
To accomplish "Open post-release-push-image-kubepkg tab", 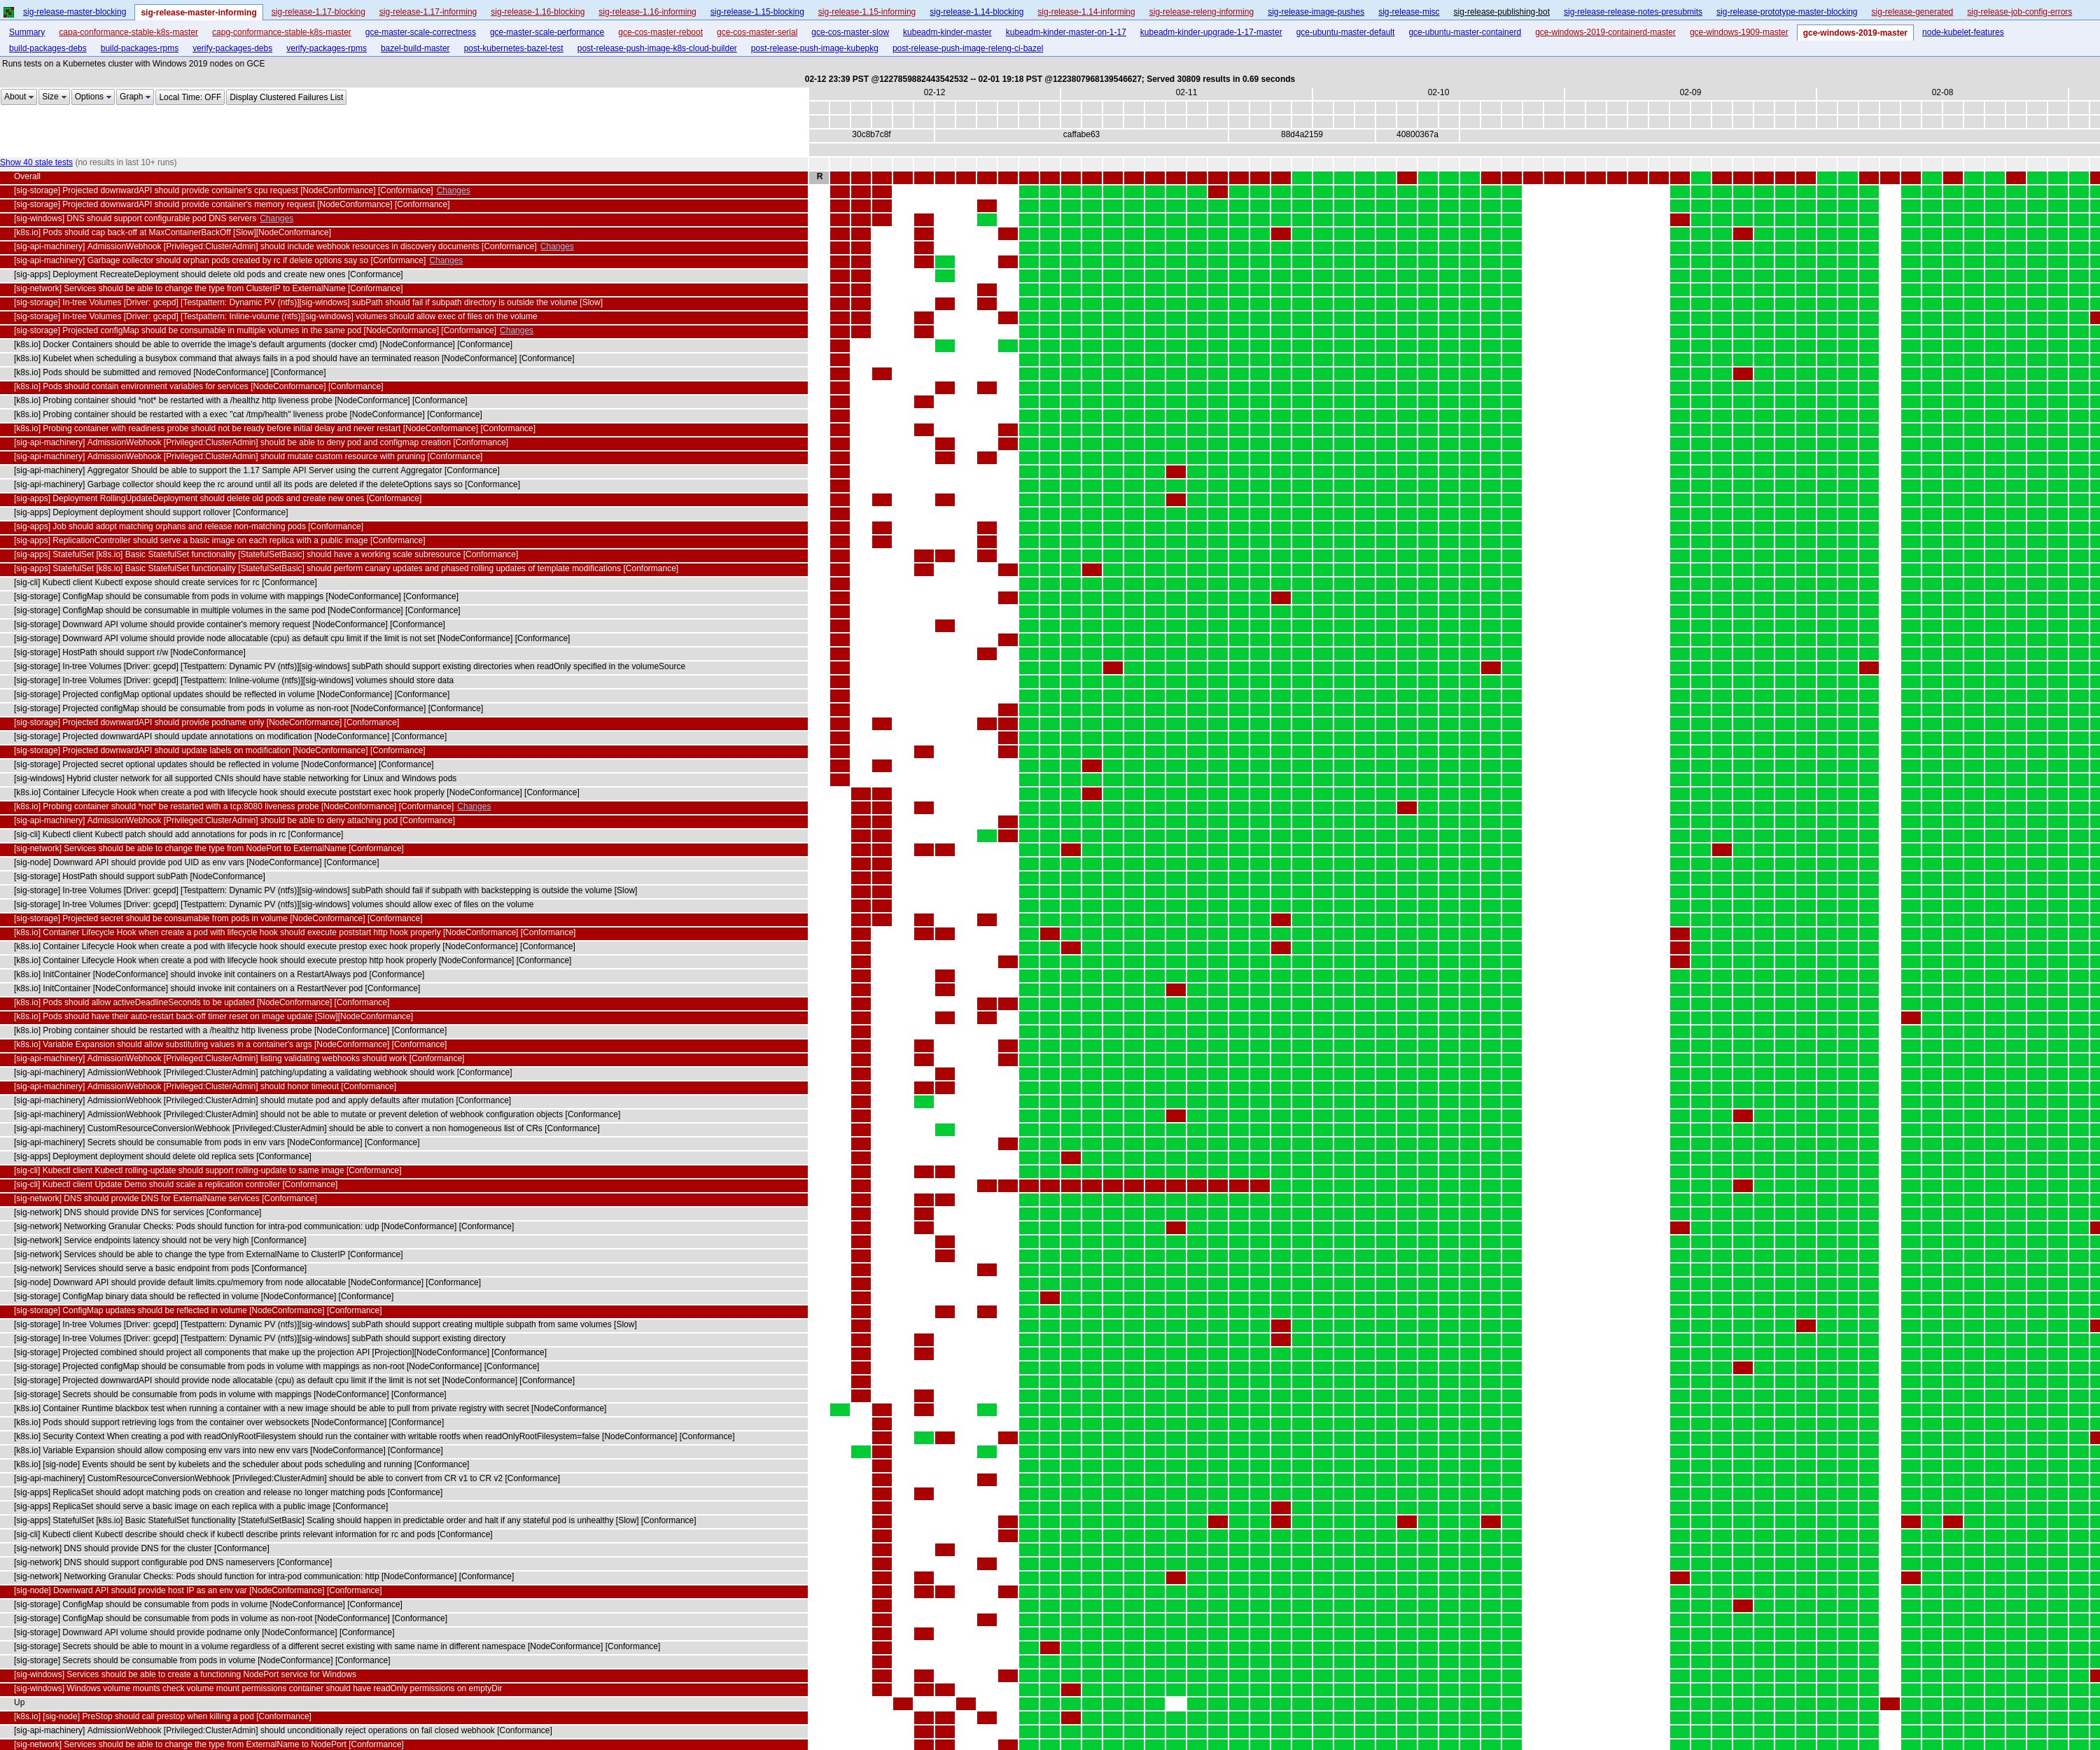I will click(814, 48).
